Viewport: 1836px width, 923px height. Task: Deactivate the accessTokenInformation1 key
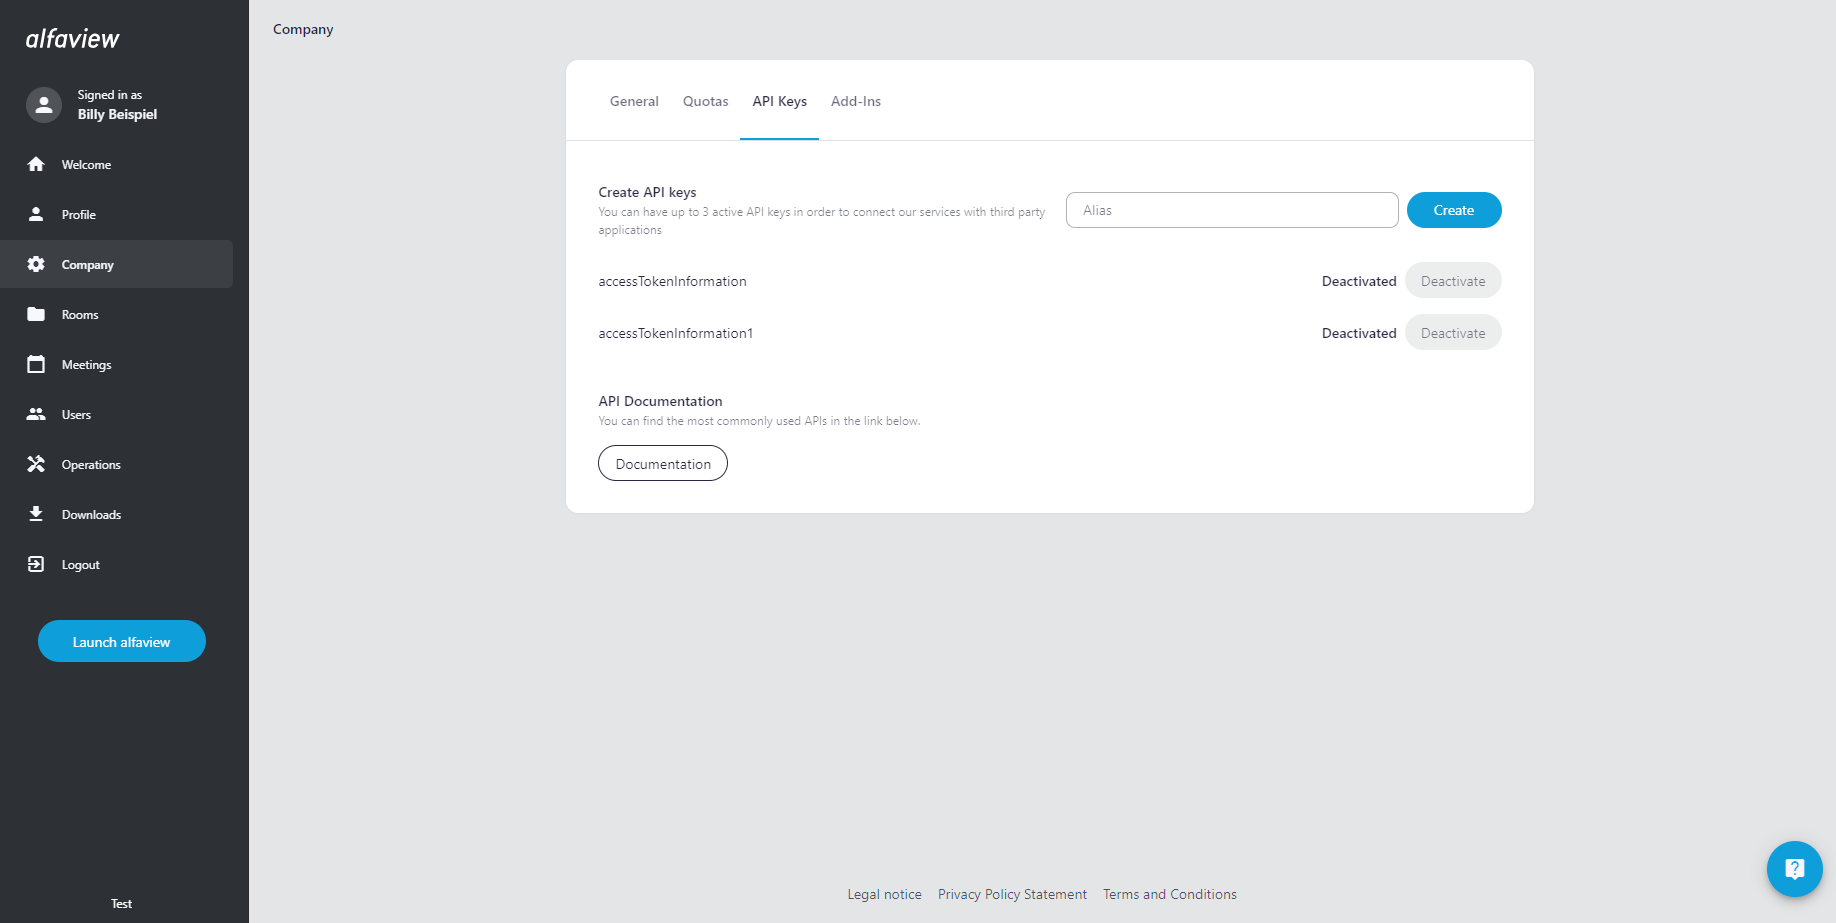(x=1453, y=333)
